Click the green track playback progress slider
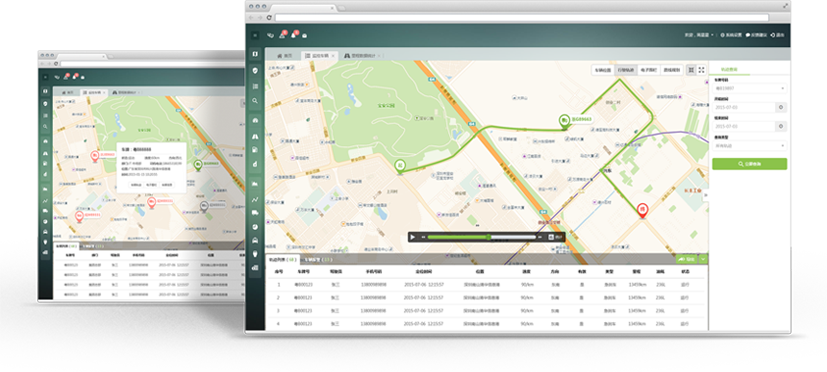This screenshot has height=372, width=827. click(482, 237)
